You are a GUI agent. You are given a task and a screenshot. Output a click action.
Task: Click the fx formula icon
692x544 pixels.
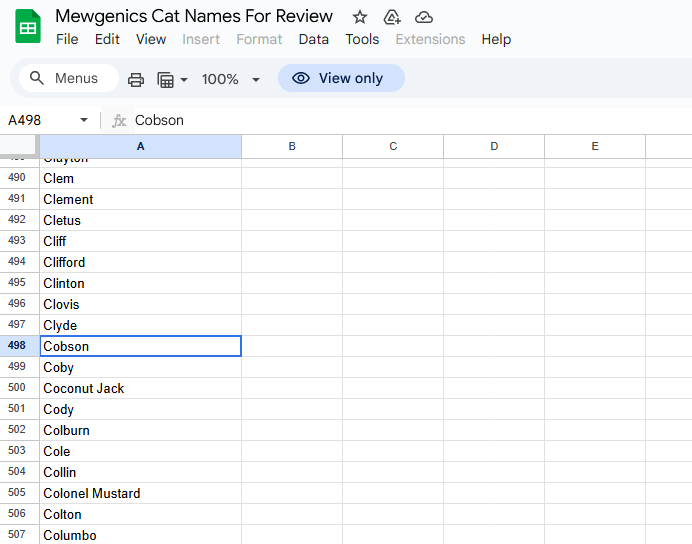point(119,120)
